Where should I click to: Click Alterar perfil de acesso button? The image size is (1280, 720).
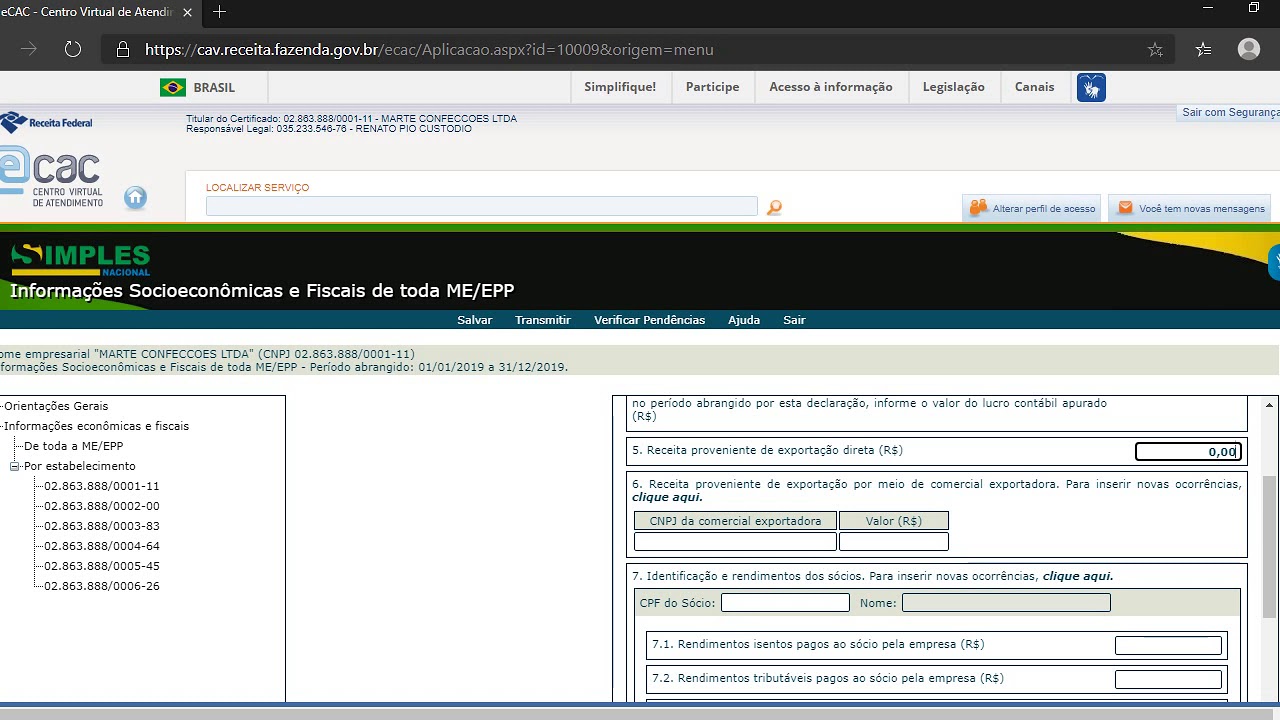point(1032,208)
